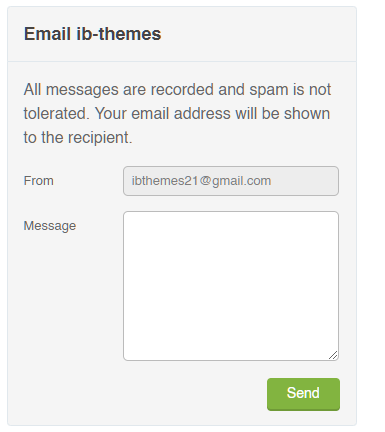Click the "to the recipient." text
385x432 pixels.
tap(78, 137)
